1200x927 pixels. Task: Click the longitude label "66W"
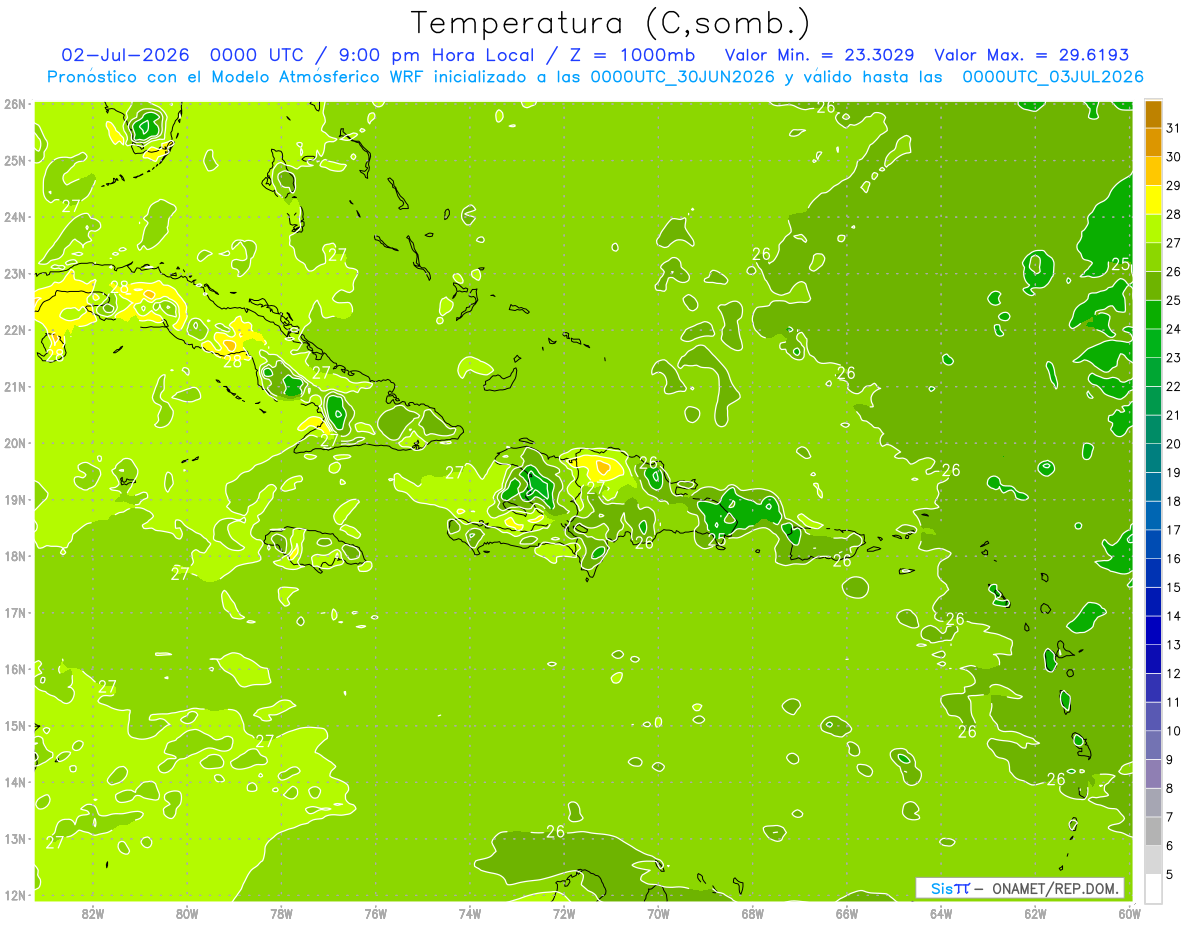pyautogui.click(x=847, y=912)
